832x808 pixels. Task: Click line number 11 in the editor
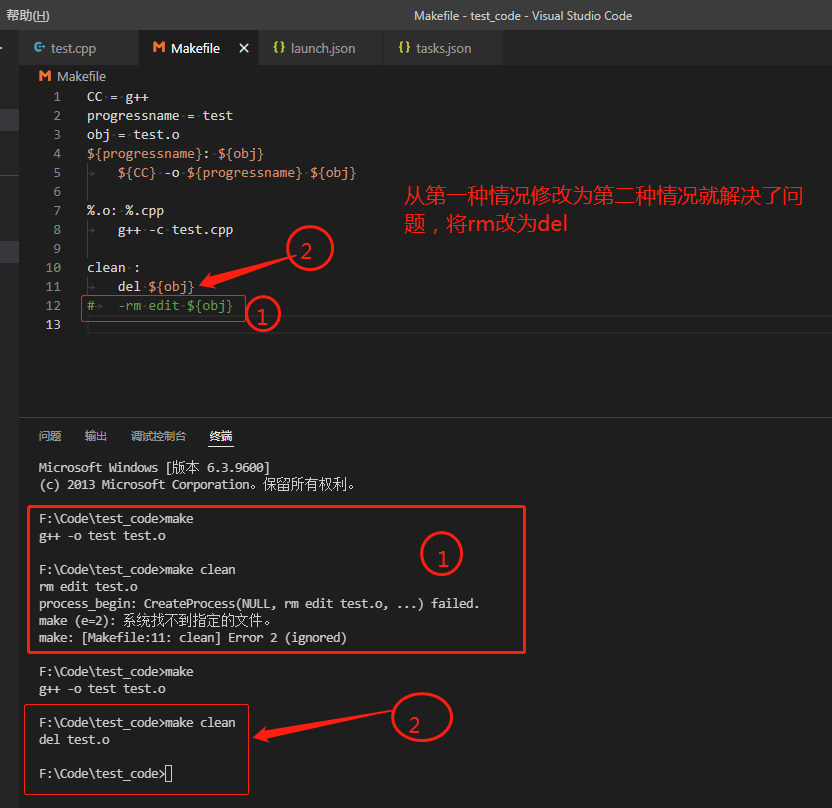pos(53,286)
